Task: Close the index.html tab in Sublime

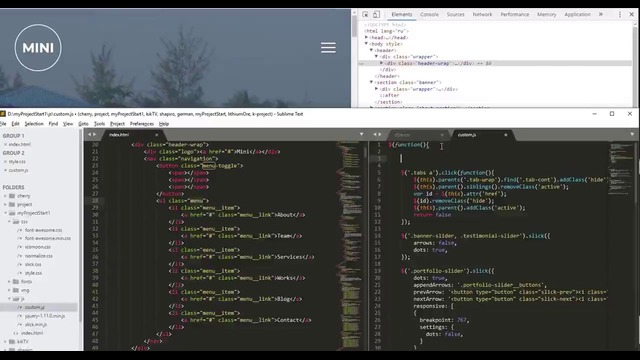Action: tap(156, 135)
